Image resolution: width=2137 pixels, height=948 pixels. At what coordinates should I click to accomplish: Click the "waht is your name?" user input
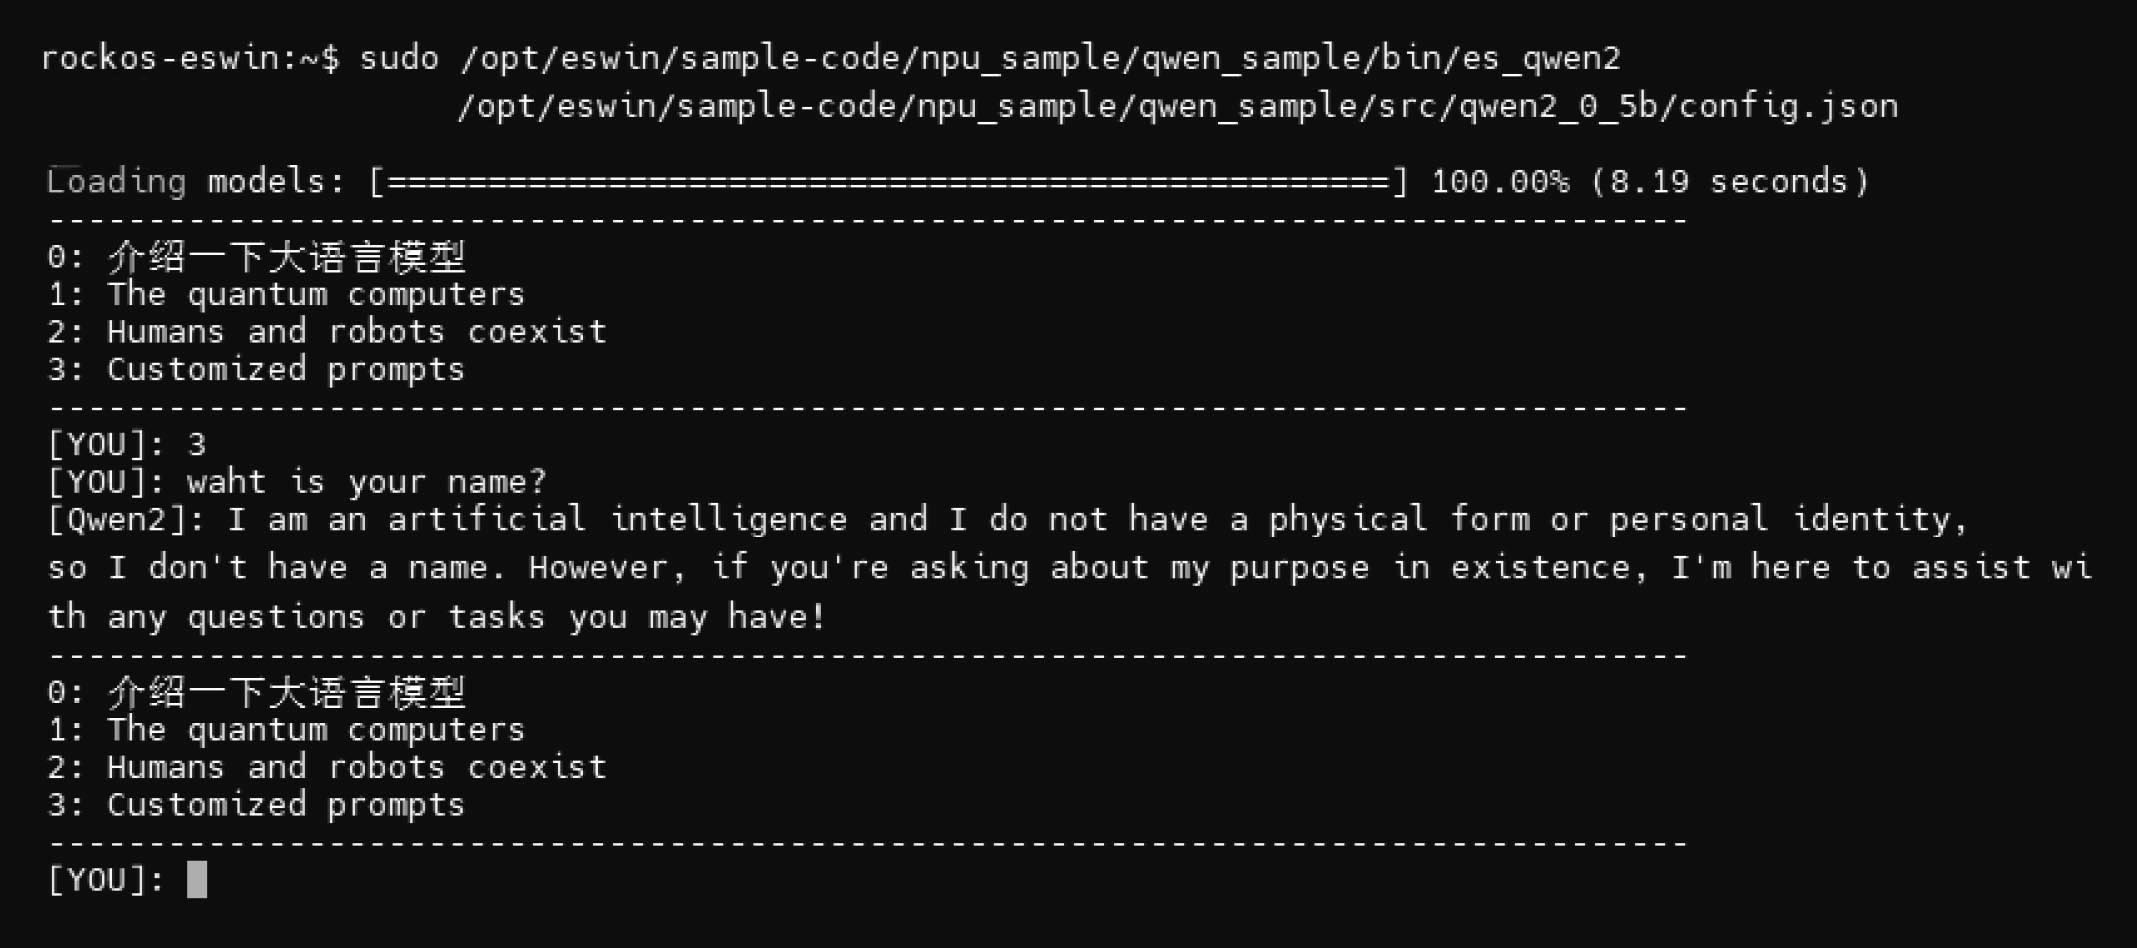tap(367, 482)
